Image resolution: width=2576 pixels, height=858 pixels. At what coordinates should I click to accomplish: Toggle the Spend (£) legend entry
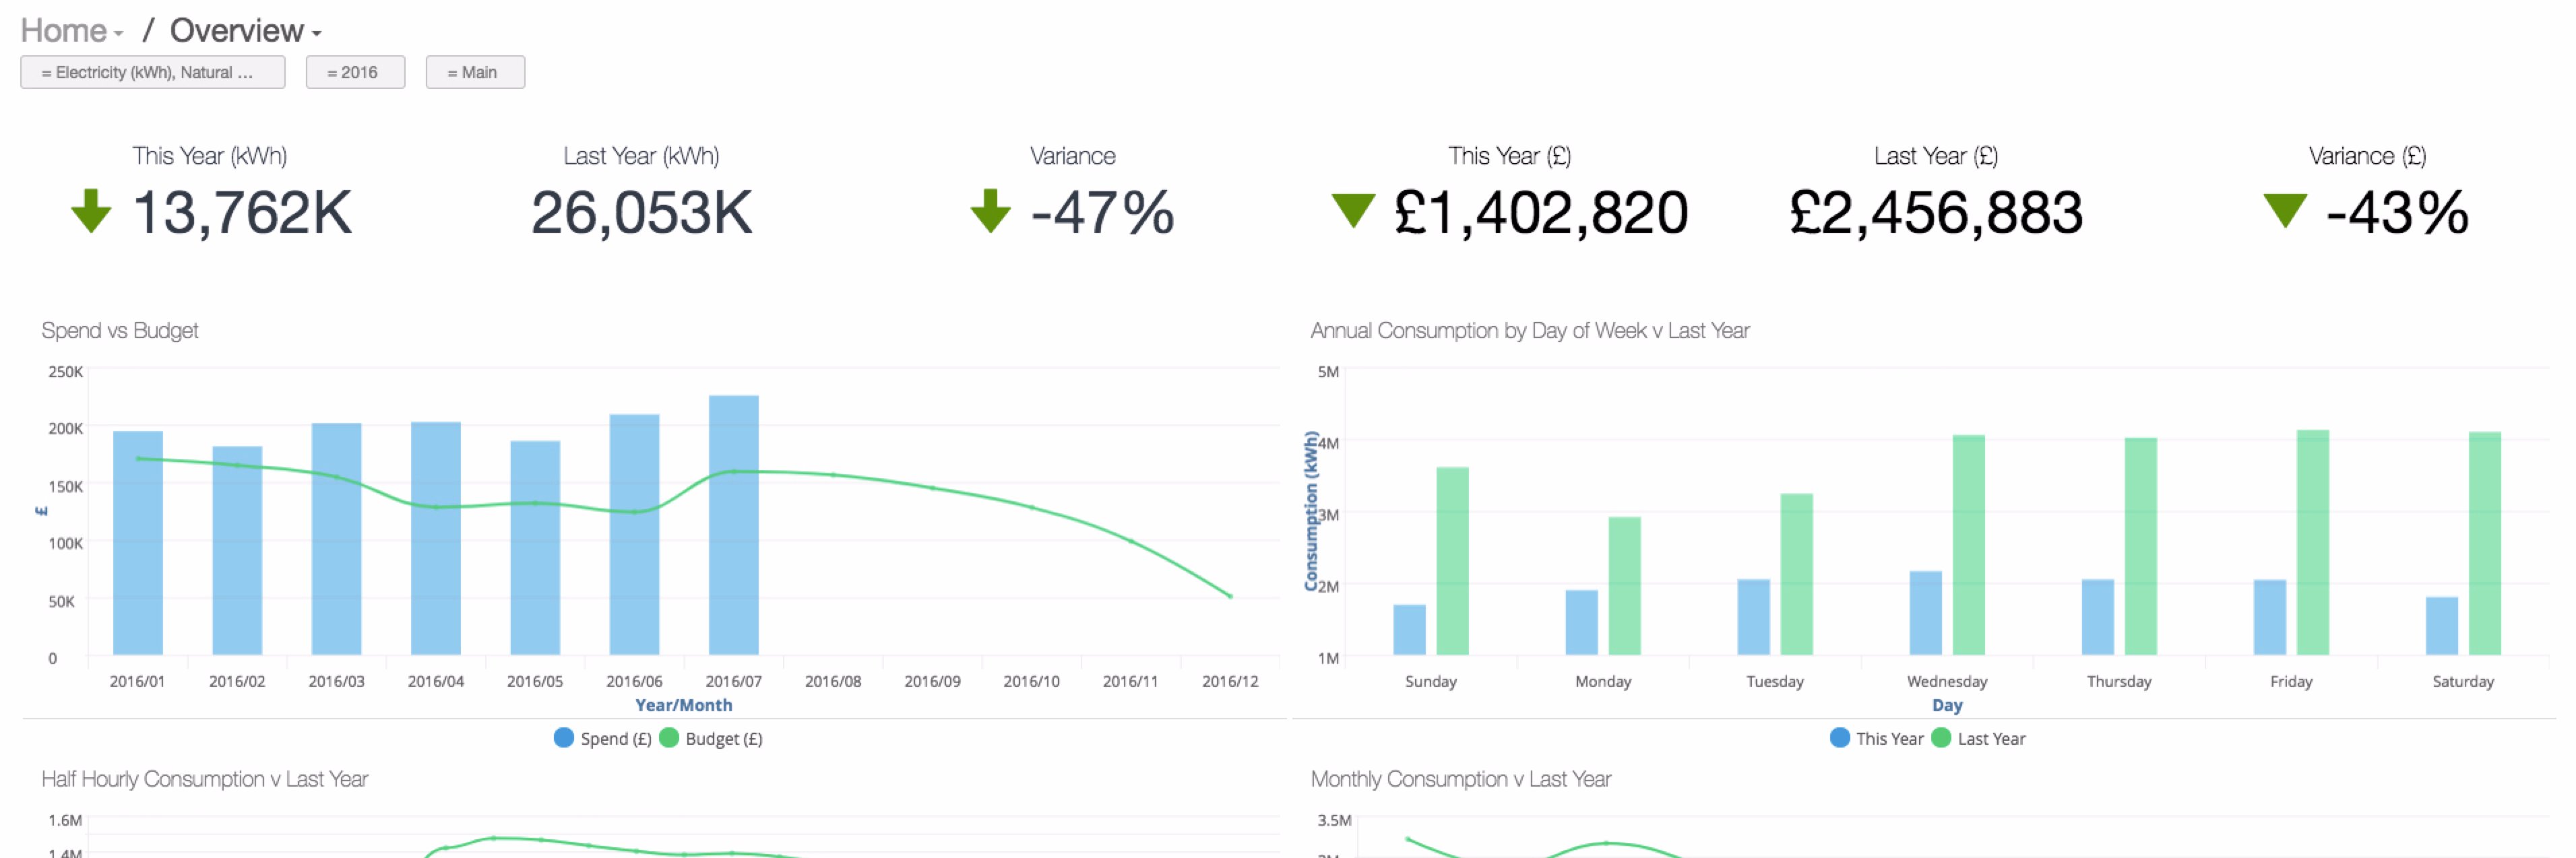click(602, 738)
